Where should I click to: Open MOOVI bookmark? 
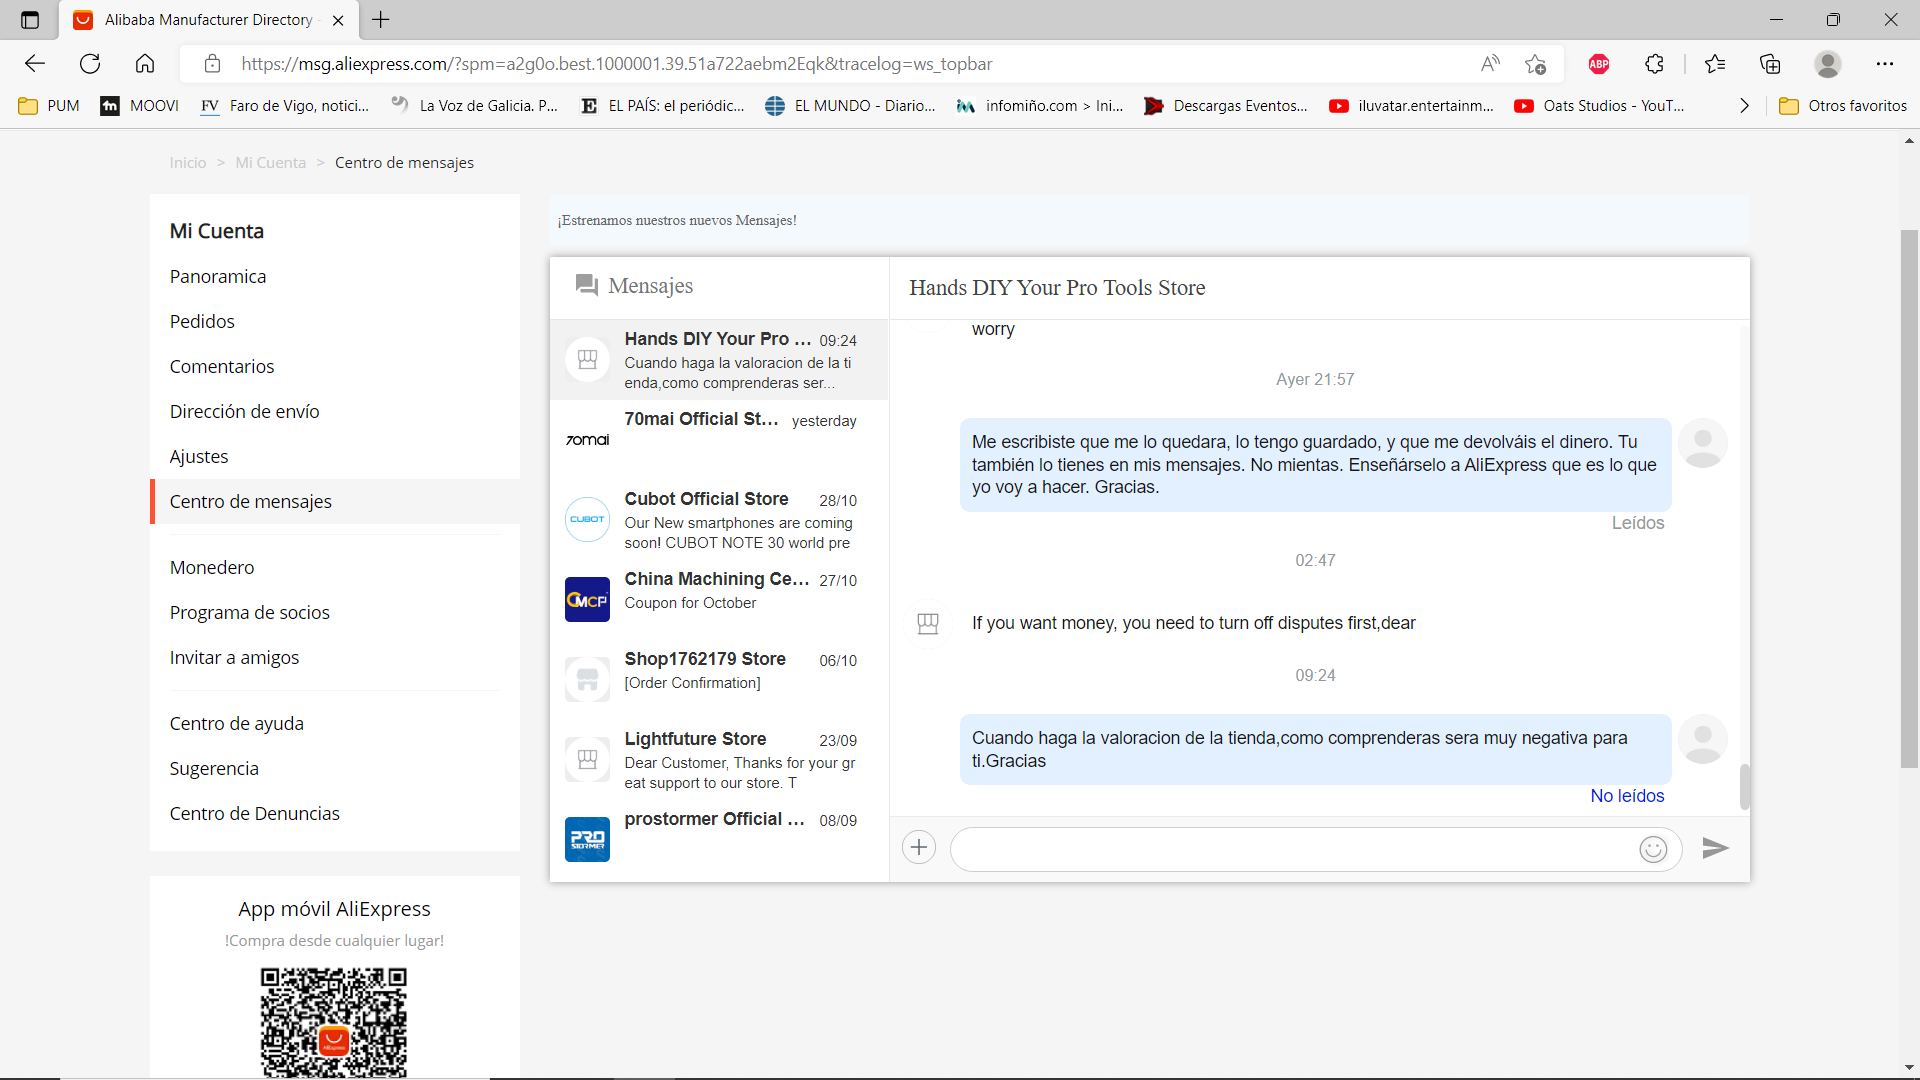coord(139,106)
